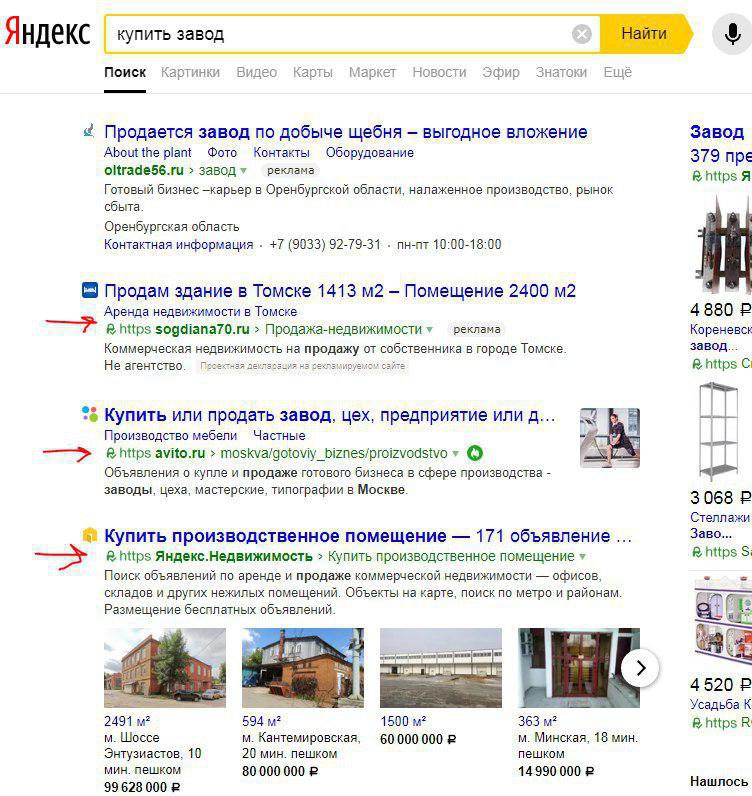This screenshot has height=796, width=752.
Task: Click the Найти search button
Action: click(x=644, y=34)
